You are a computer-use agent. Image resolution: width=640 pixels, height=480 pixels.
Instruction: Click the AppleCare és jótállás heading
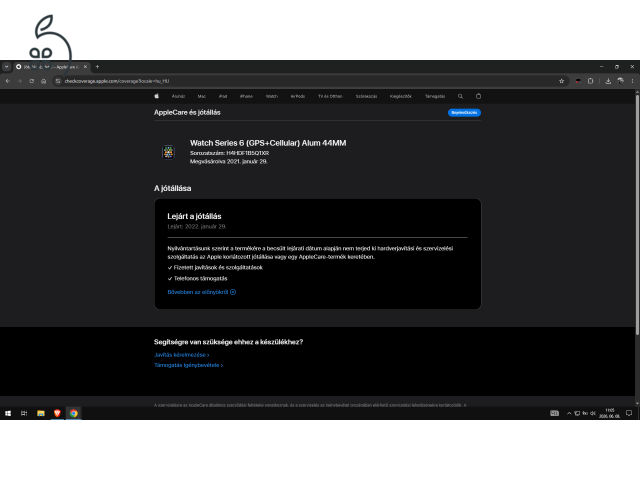coord(187,112)
